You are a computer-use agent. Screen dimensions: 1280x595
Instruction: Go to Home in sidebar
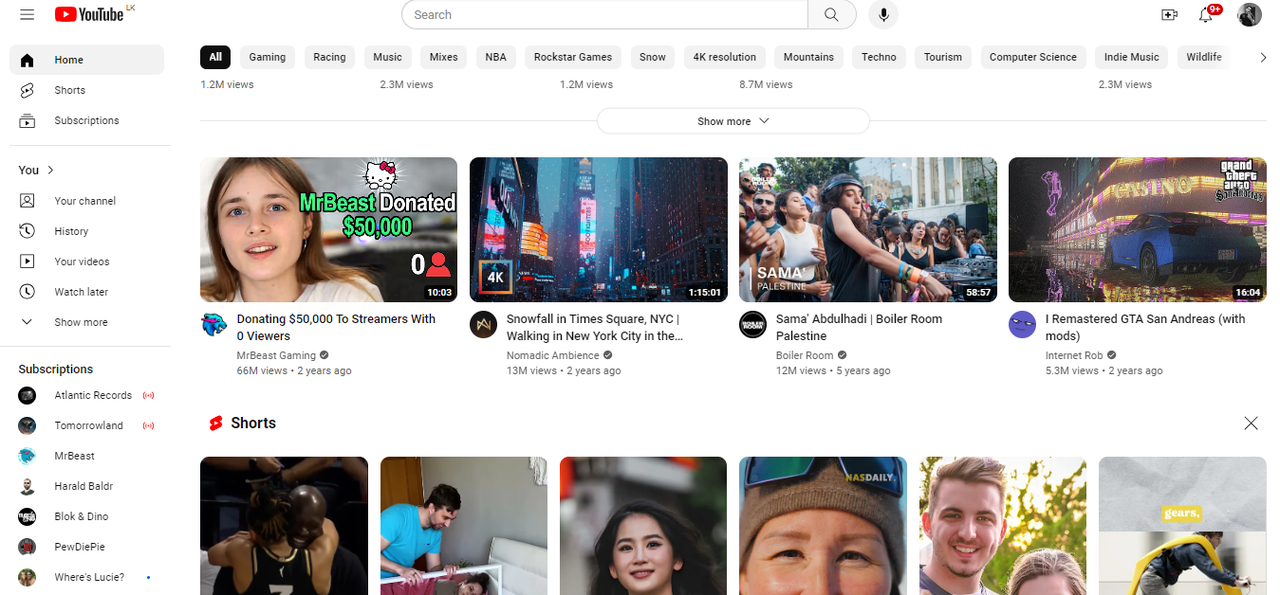tap(87, 60)
